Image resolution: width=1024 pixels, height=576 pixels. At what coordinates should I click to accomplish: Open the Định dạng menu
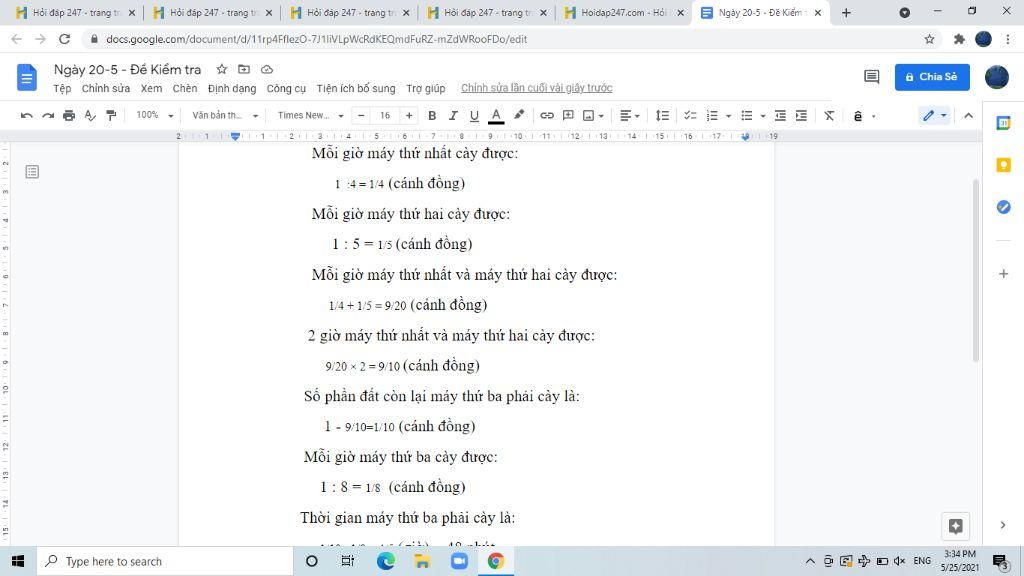(232, 88)
